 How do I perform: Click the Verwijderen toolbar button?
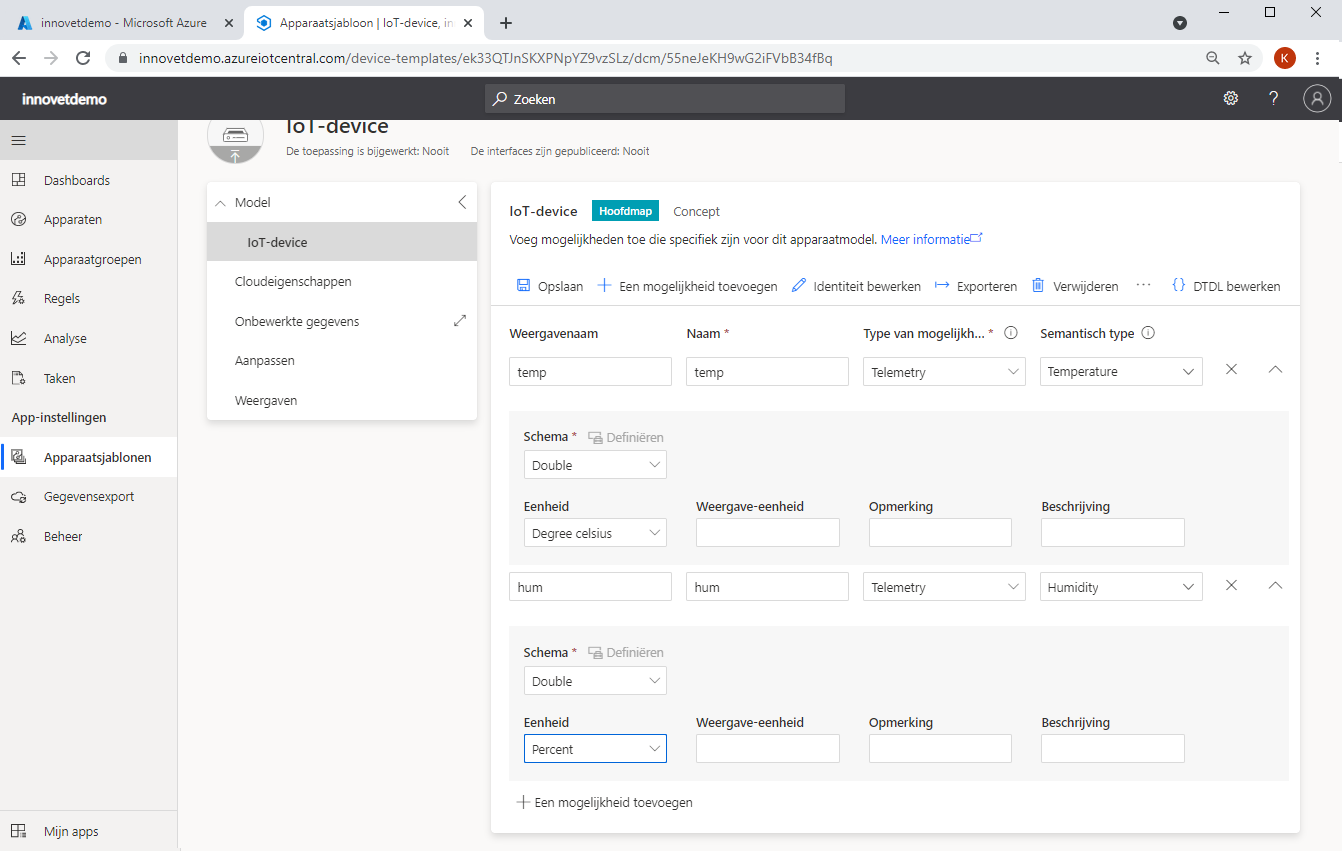1075,286
